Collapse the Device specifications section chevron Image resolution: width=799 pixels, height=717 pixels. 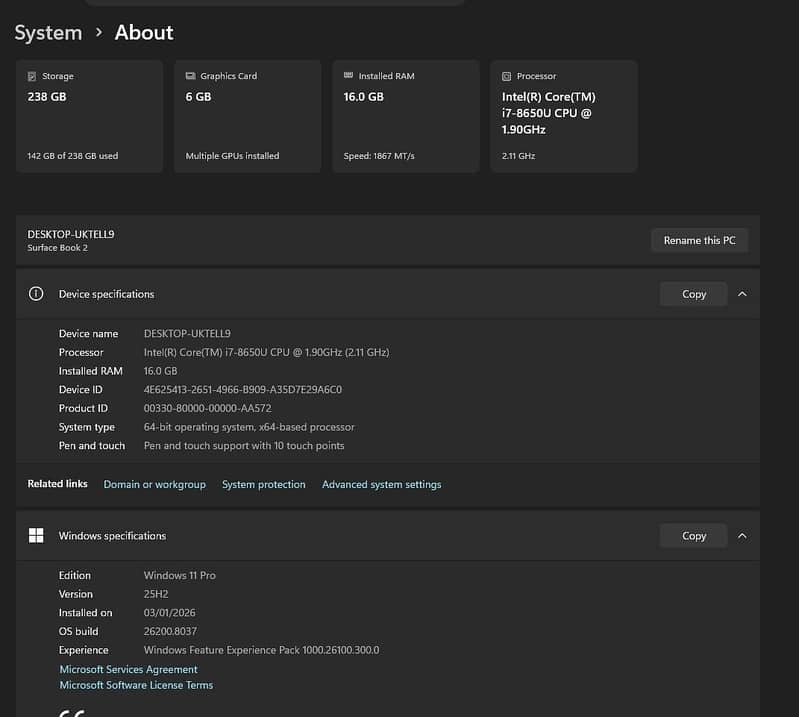point(742,294)
